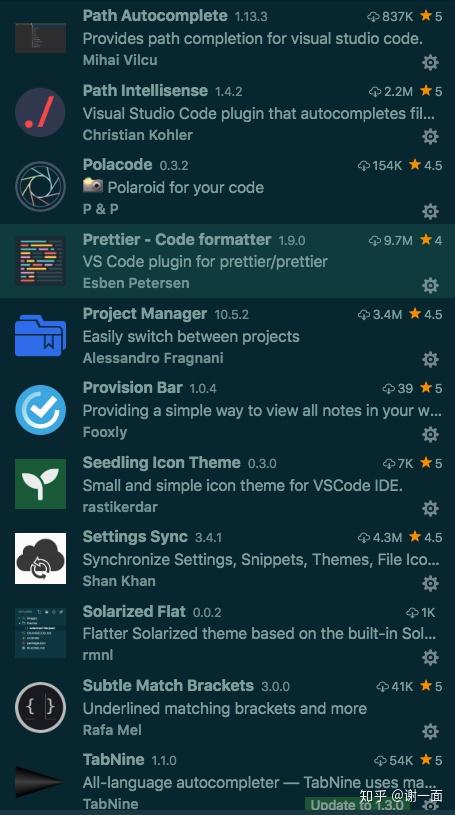Click the Path Intellisense extension name

[x=145, y=90]
